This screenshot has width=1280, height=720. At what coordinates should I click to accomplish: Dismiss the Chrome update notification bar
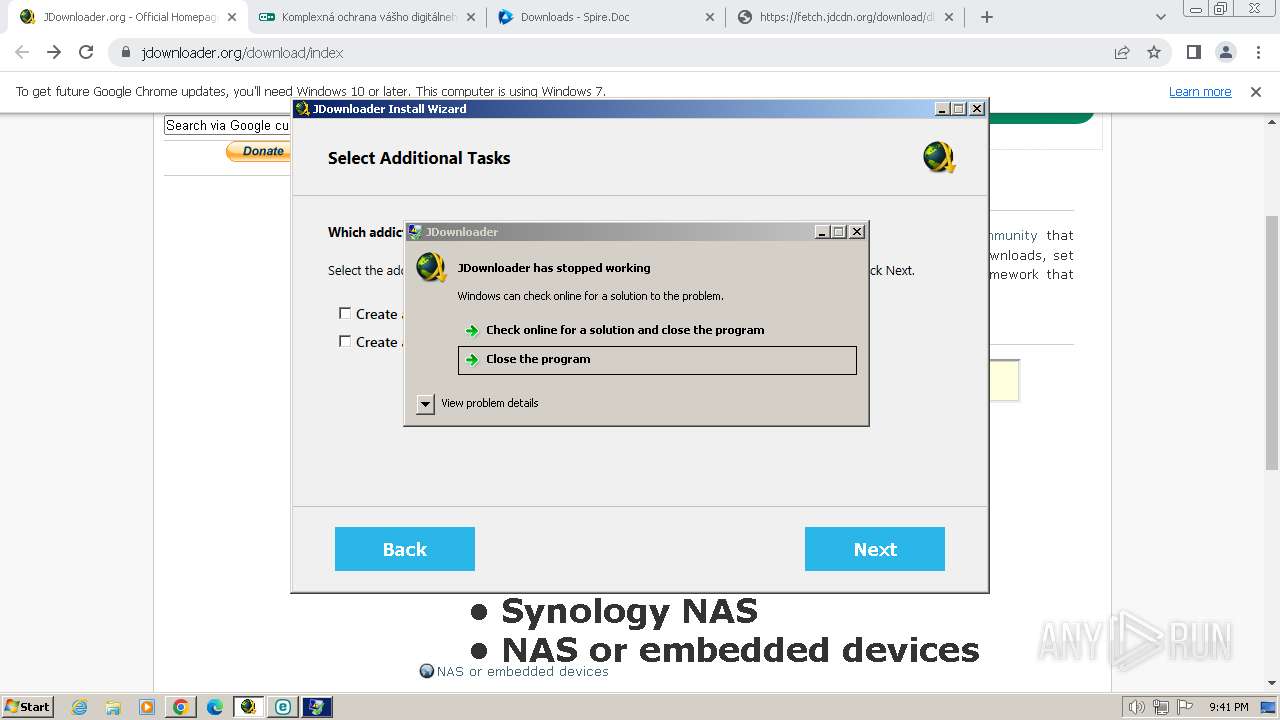point(1256,91)
